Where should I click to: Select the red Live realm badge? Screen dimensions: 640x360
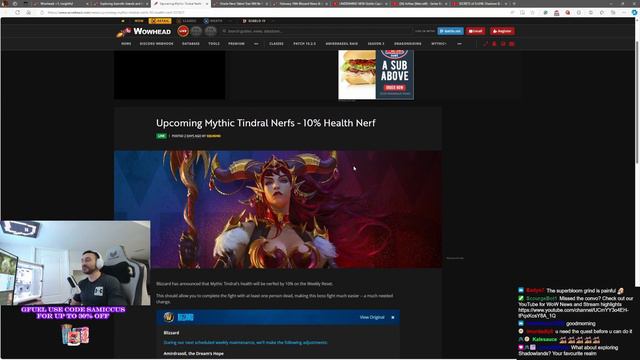tap(183, 31)
